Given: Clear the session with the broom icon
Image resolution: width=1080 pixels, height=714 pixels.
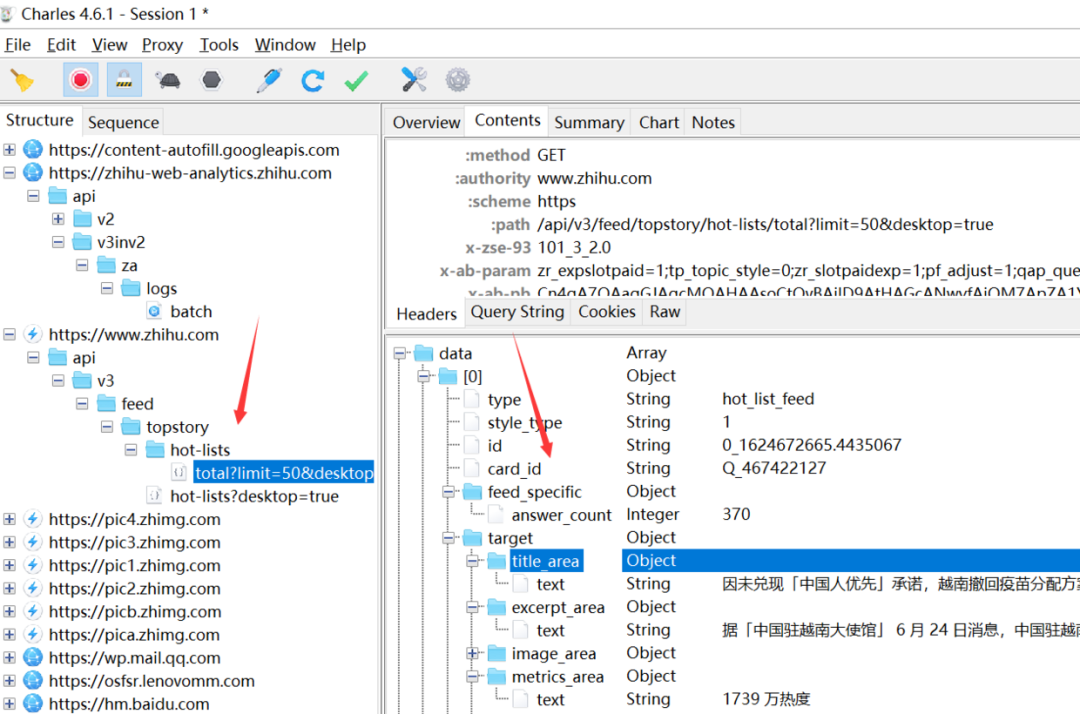Looking at the screenshot, I should [22, 81].
